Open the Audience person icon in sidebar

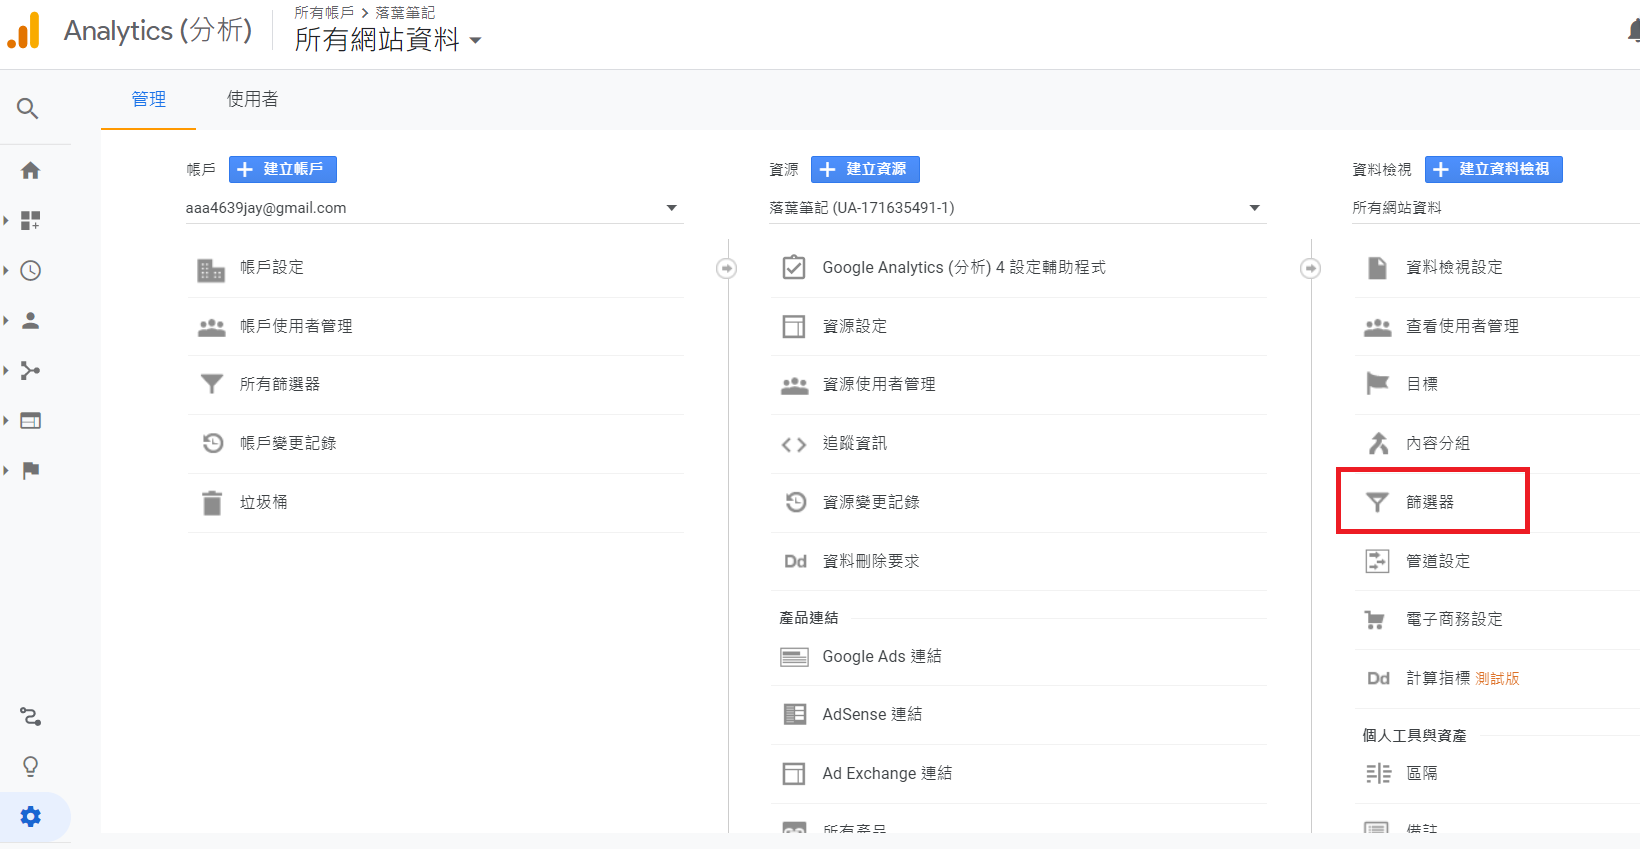[30, 321]
